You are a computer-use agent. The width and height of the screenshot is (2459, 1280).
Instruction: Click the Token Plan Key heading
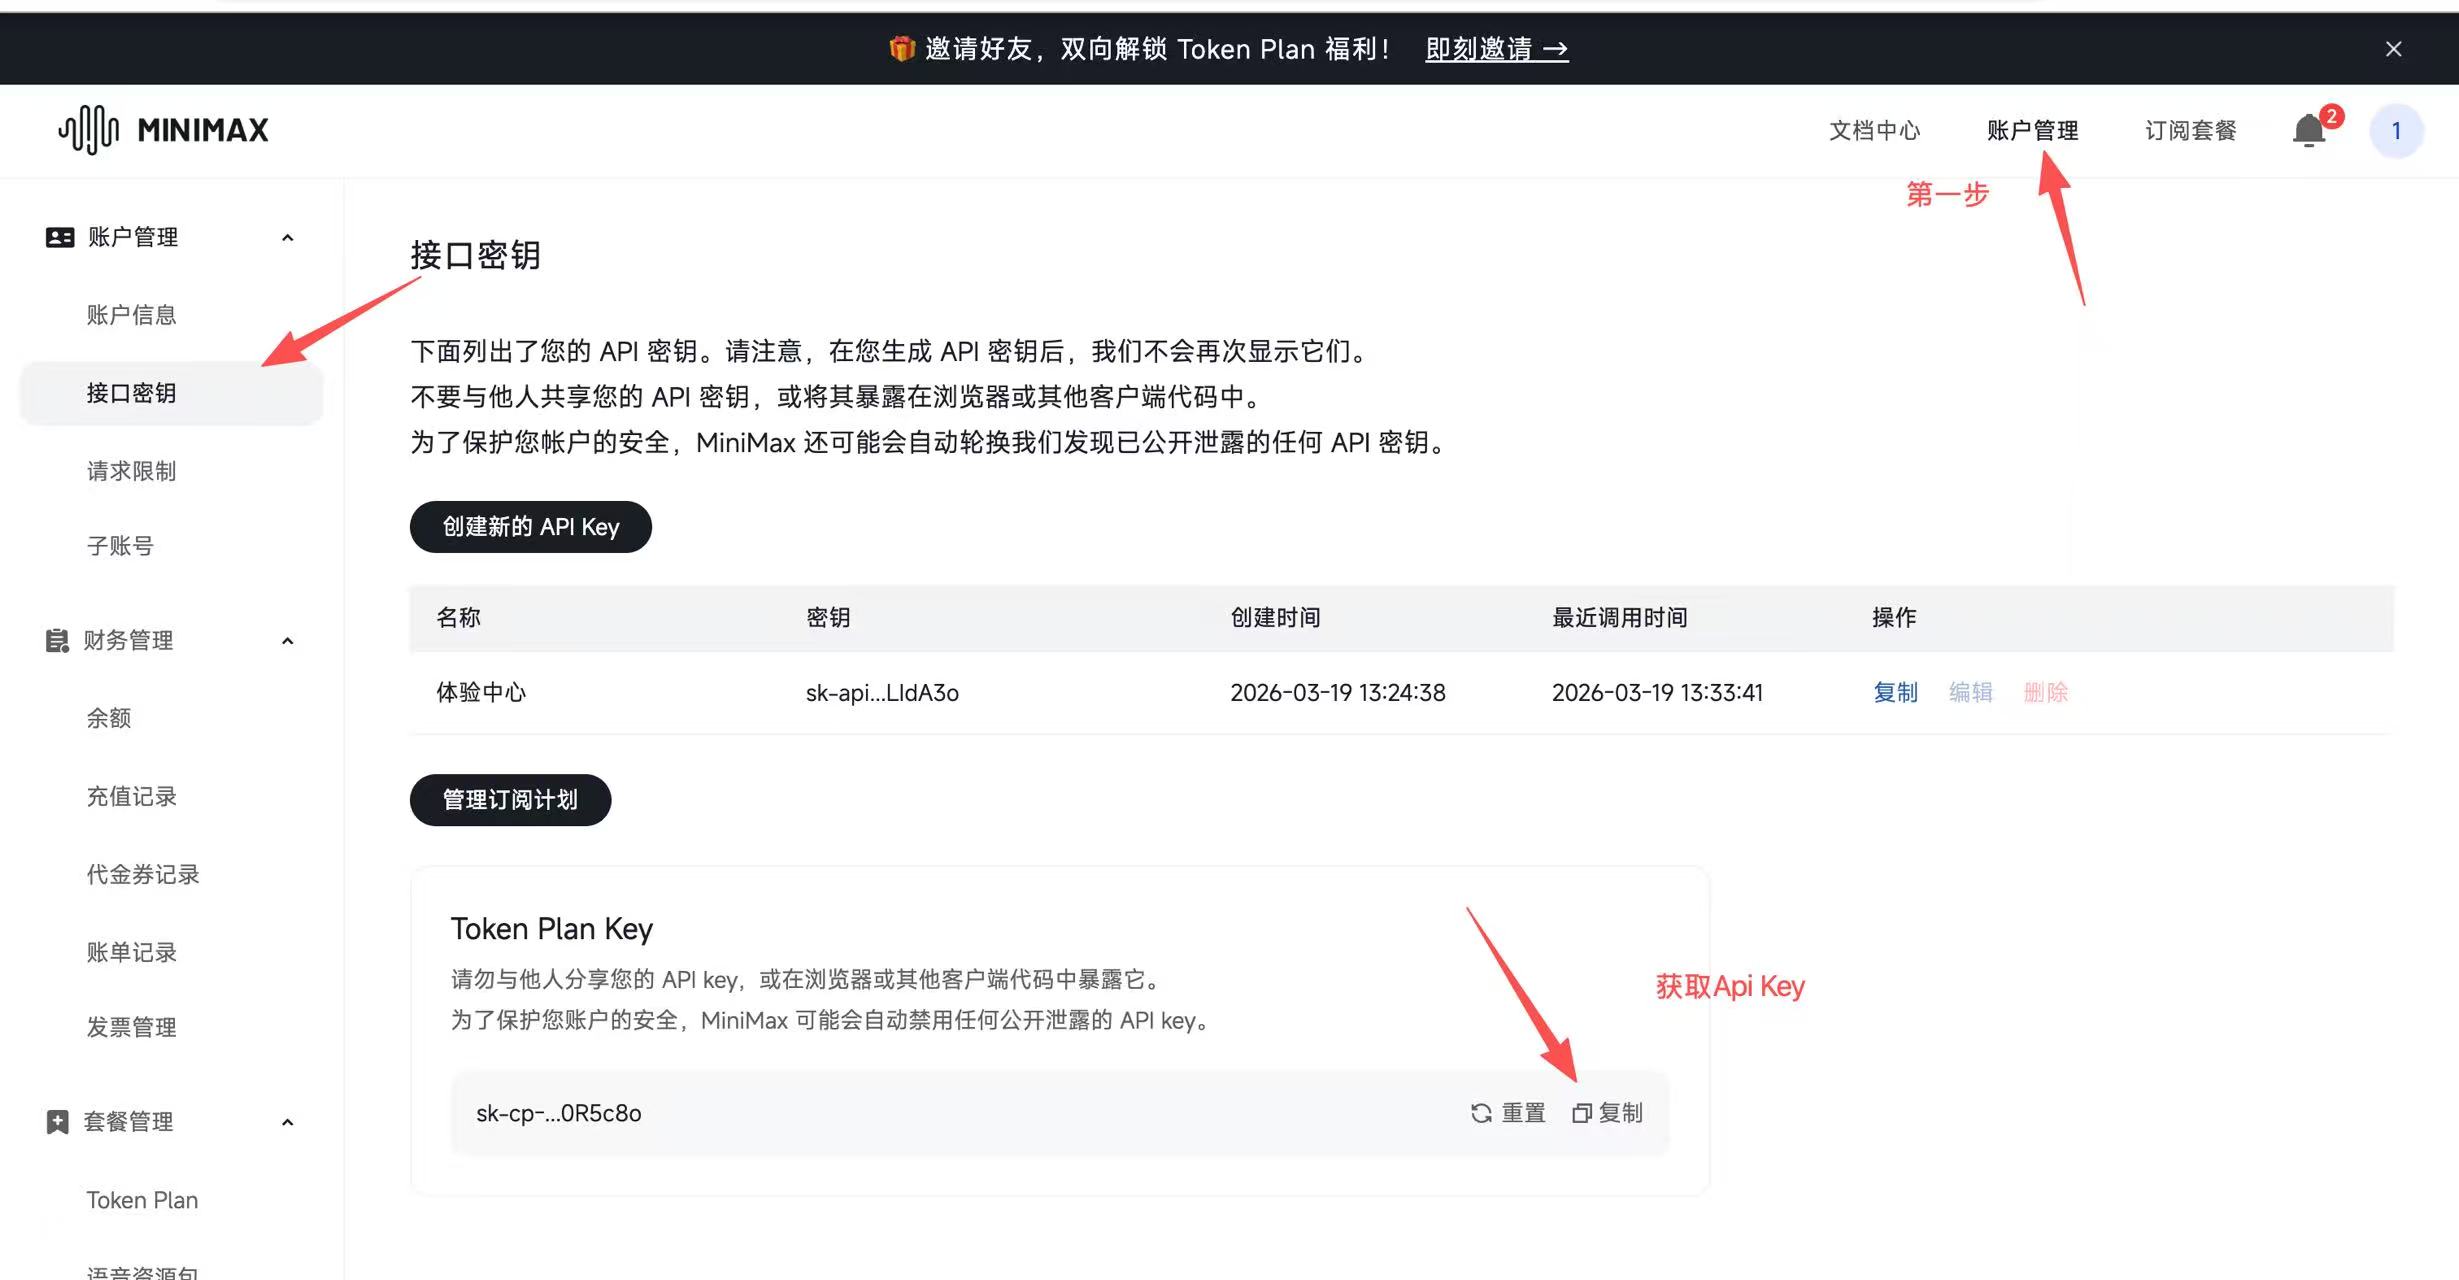tap(552, 929)
